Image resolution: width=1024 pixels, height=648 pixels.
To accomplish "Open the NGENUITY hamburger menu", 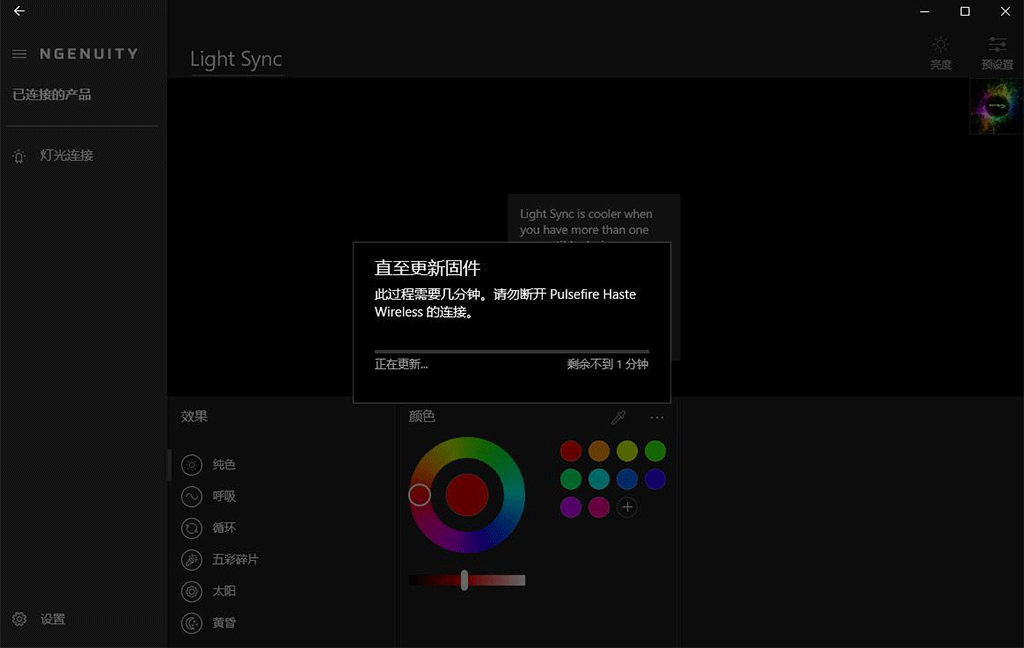I will [x=20, y=54].
